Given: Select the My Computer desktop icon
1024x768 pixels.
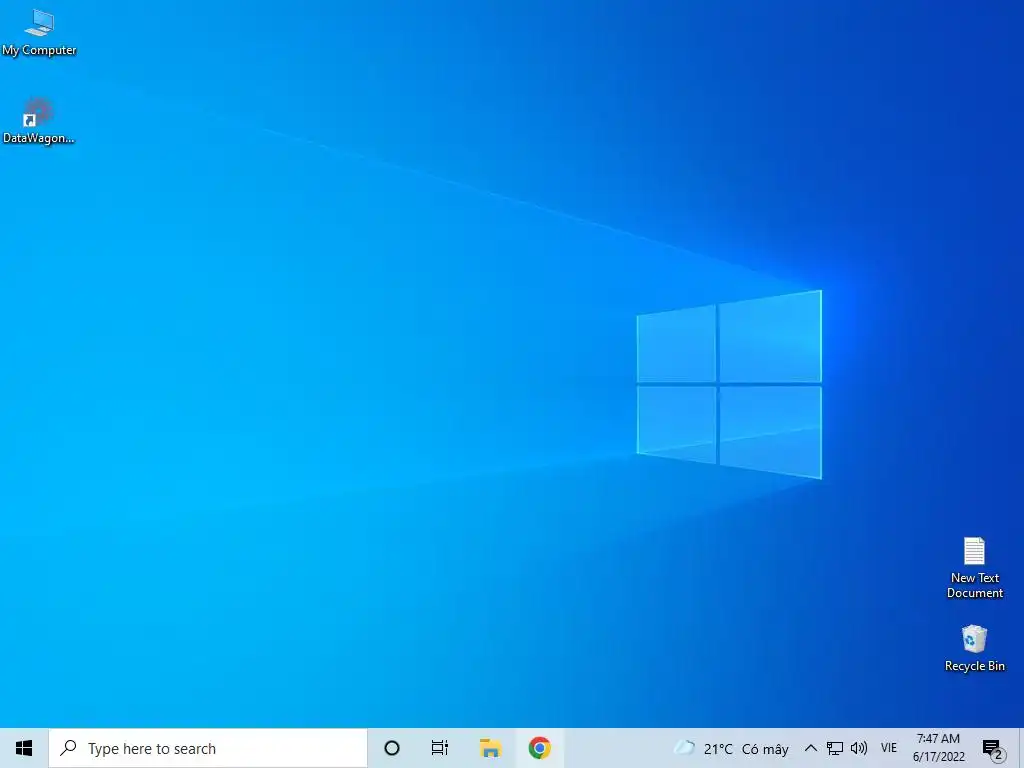Looking at the screenshot, I should pos(39,33).
